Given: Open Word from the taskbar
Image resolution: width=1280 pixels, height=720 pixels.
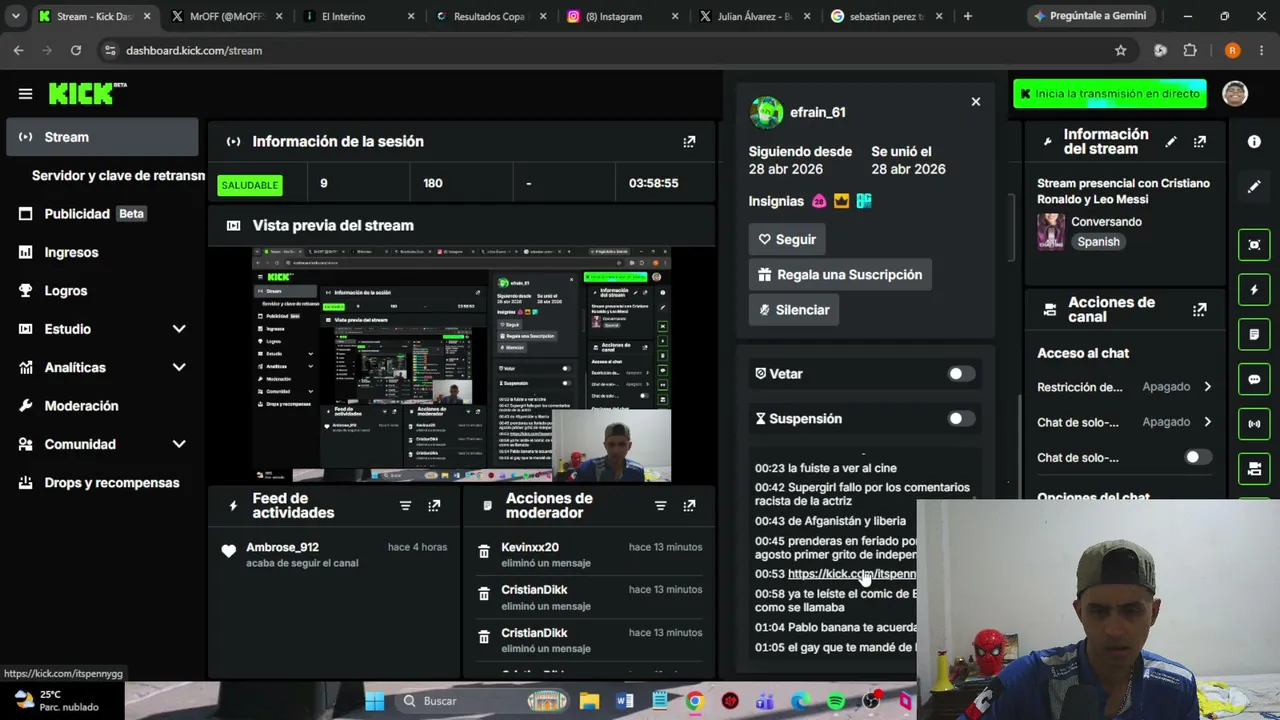Looking at the screenshot, I should (x=625, y=702).
